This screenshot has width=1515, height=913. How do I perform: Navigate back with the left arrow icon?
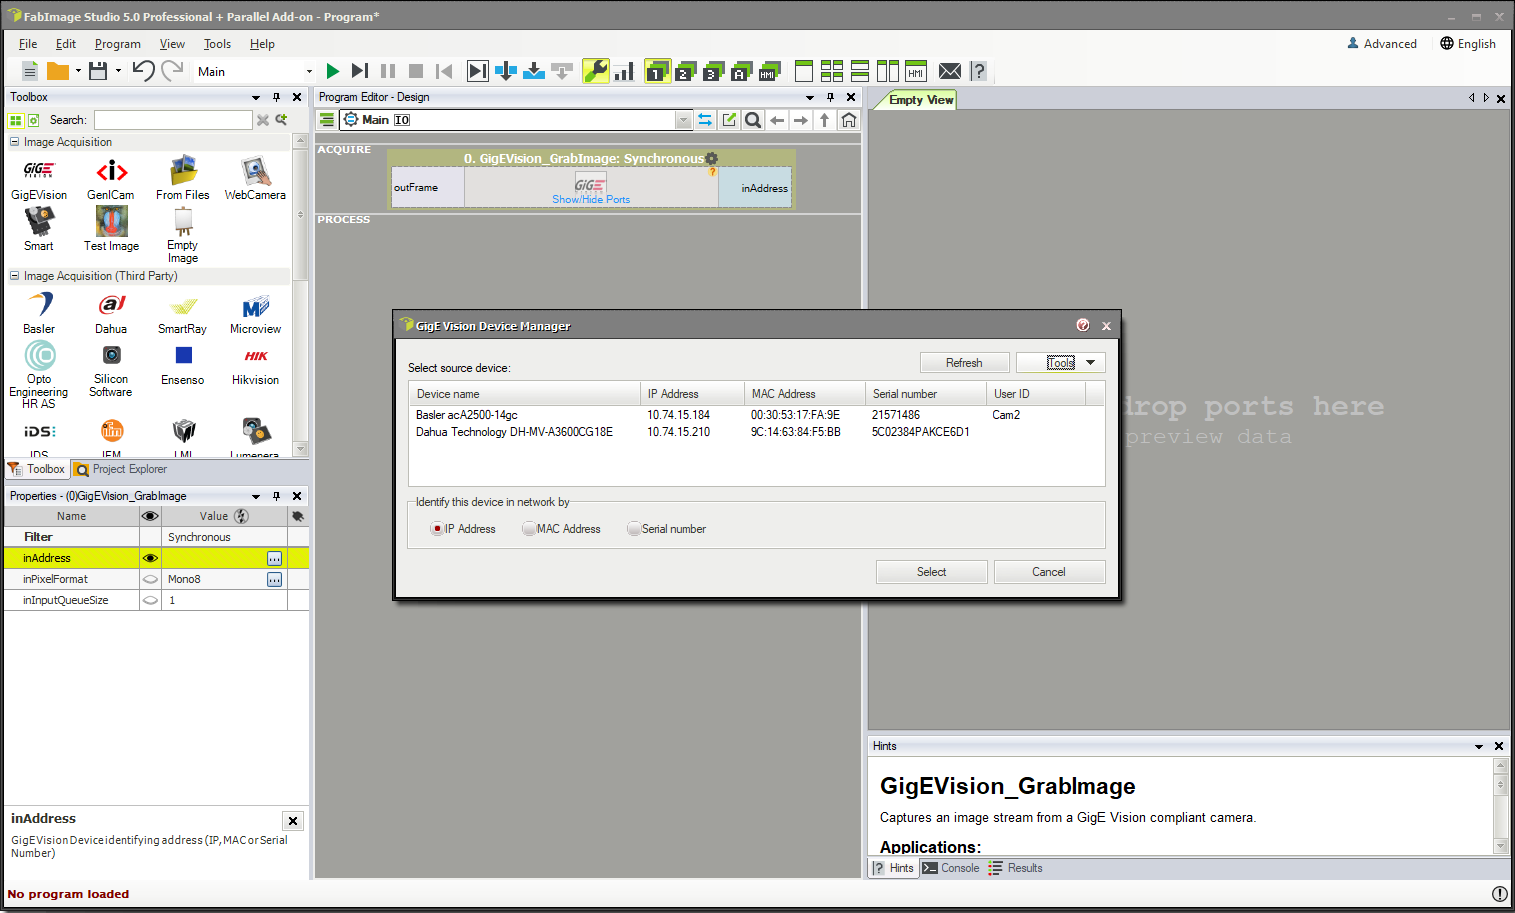coord(777,120)
